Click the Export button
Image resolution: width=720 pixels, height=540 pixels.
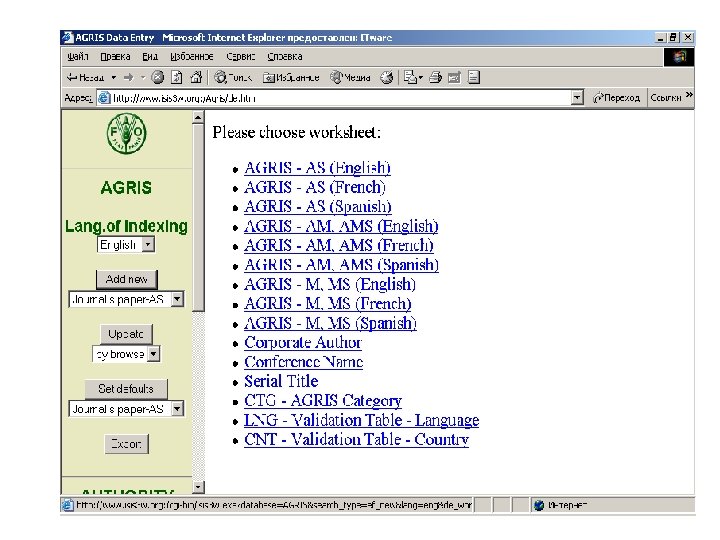pyautogui.click(x=127, y=444)
